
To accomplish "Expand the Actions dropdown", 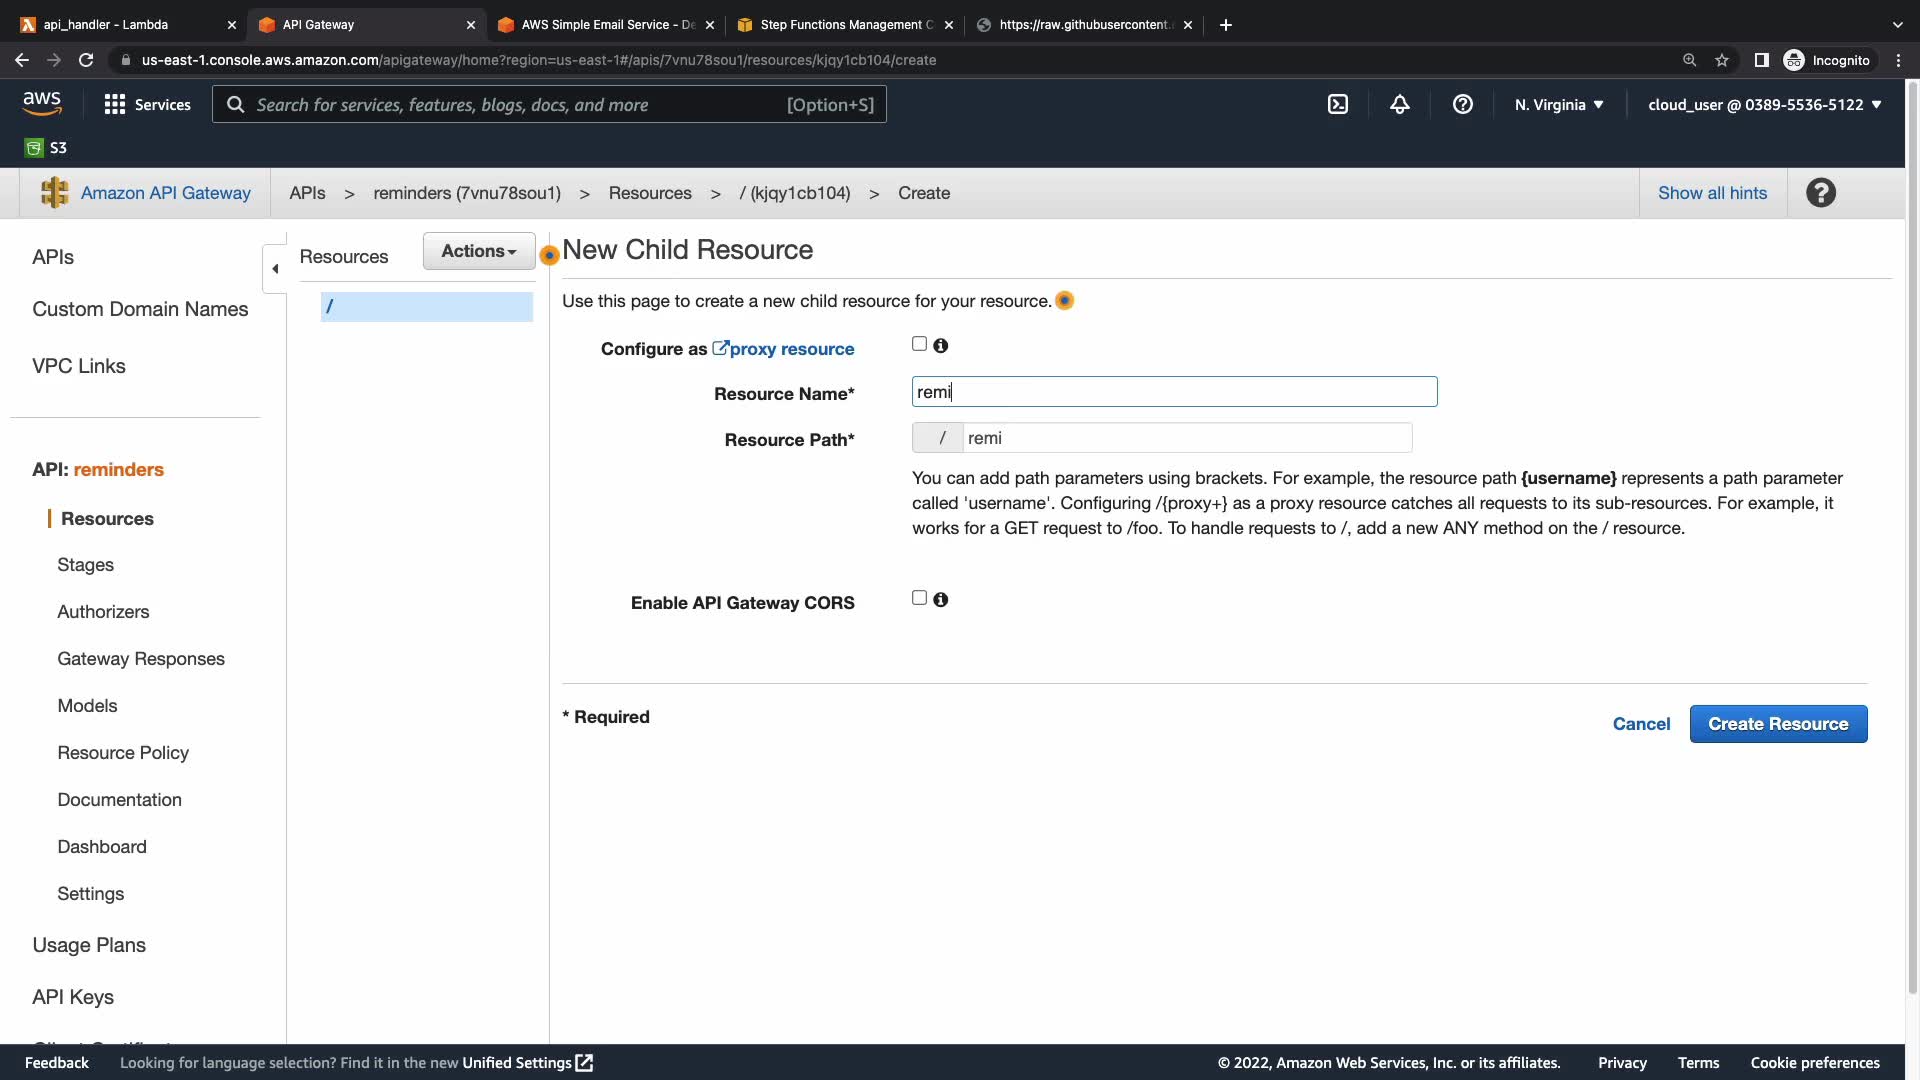I will [x=479, y=251].
